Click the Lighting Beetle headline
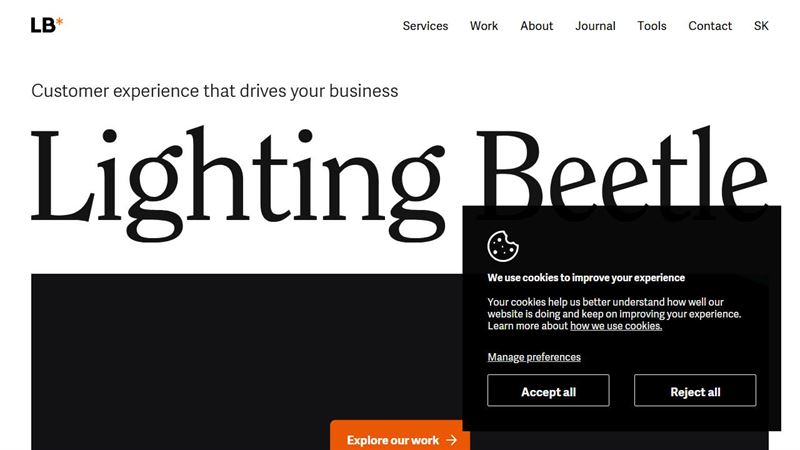The width and height of the screenshot is (800, 450). coord(399,183)
